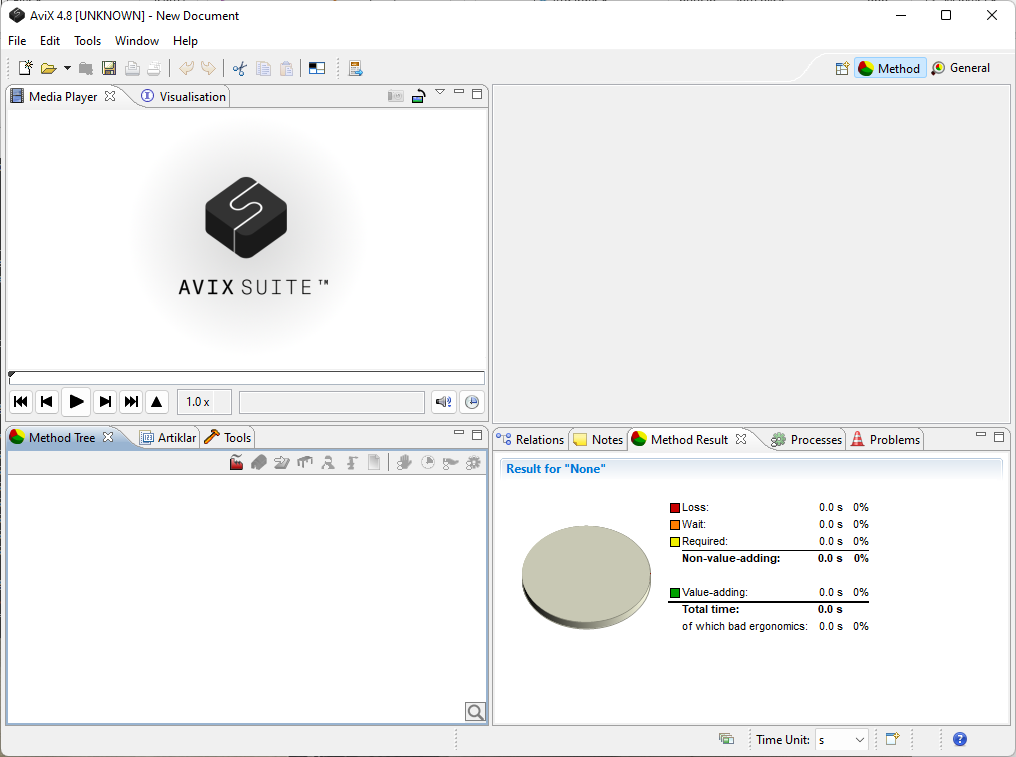Switch to the Visualisation tab
Viewport: 1016px width, 757px height.
(x=184, y=97)
